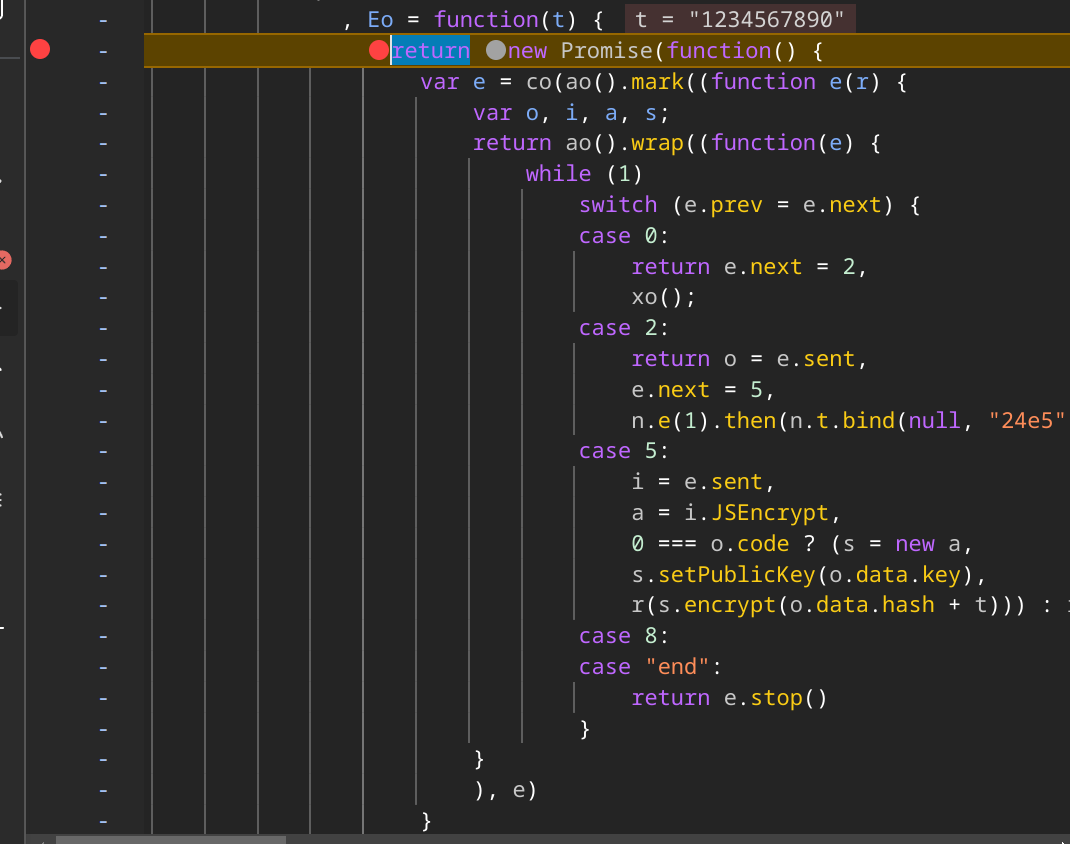Screen dimensions: 1070x844
Task: Click 'i = e.sent' assignment
Action: tap(697, 482)
